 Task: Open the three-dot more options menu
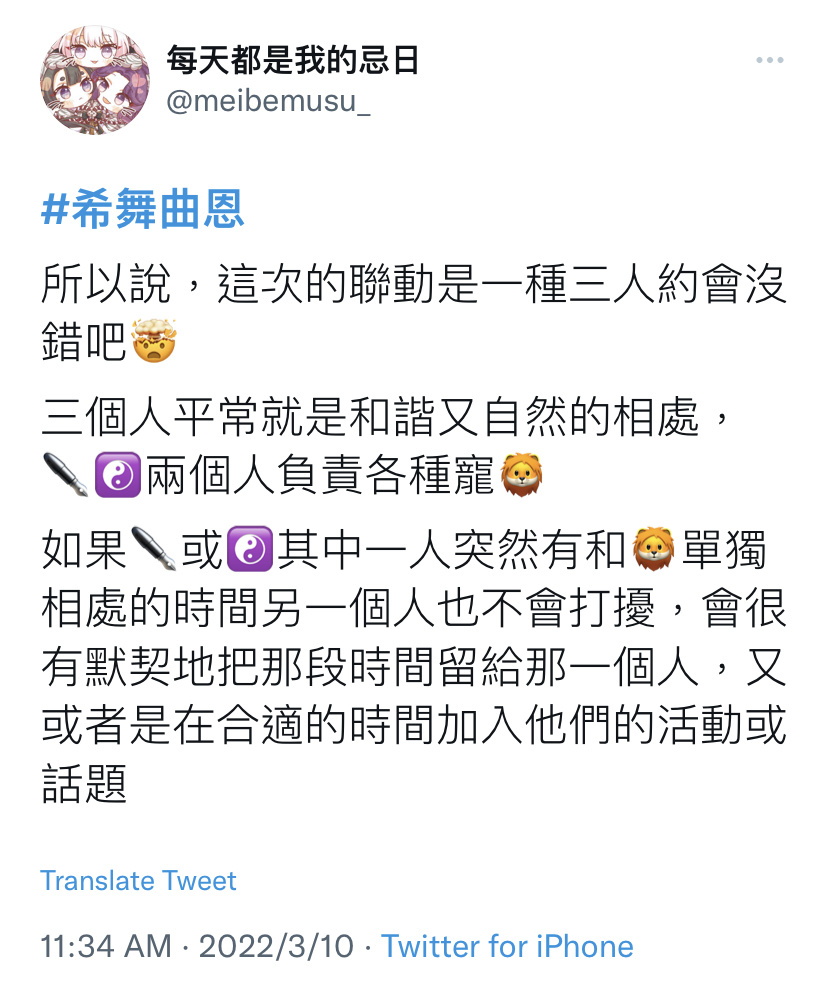(769, 61)
